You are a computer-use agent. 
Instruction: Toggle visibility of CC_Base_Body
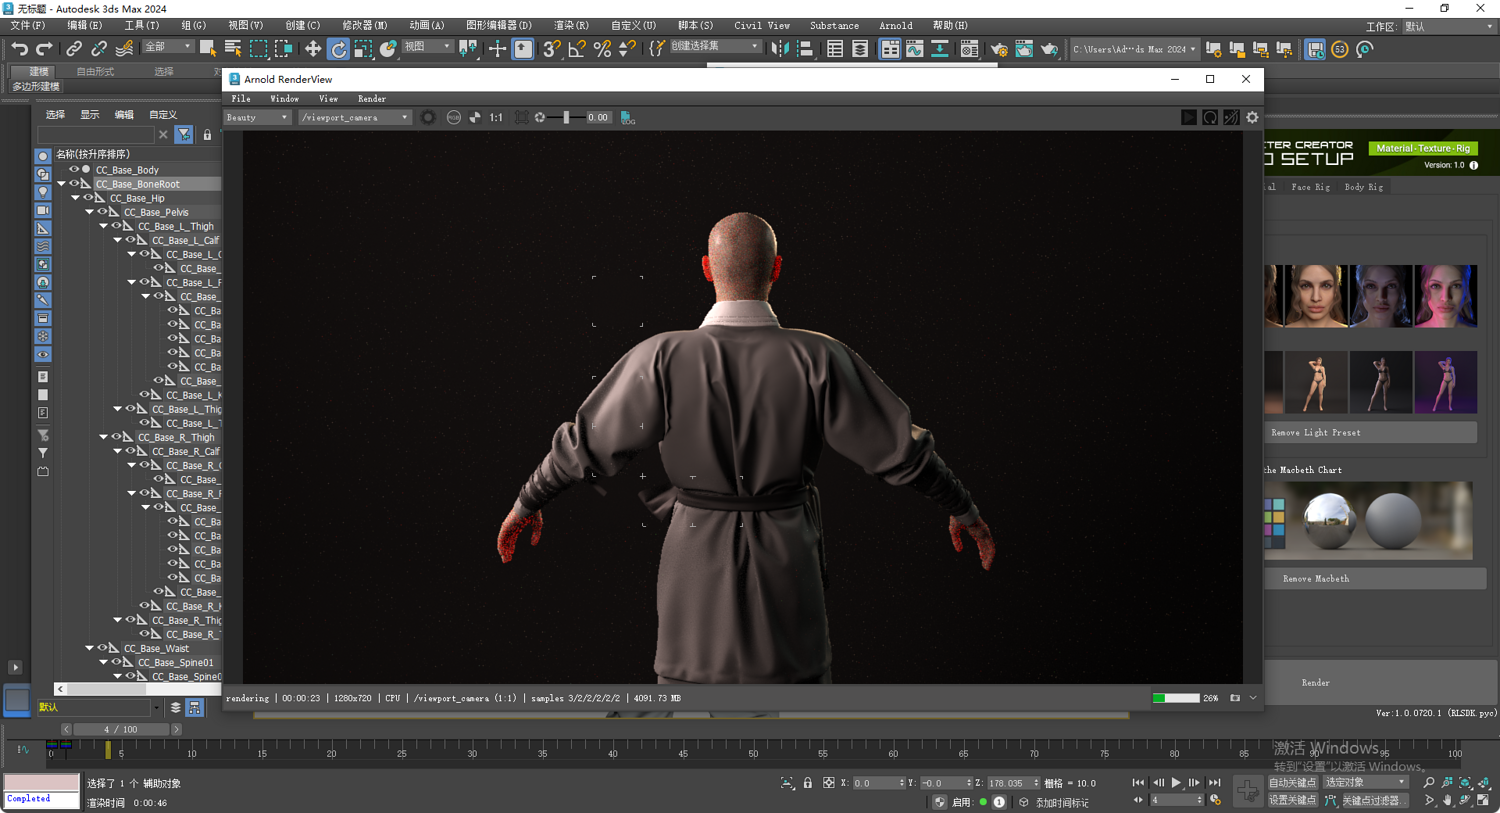click(73, 170)
